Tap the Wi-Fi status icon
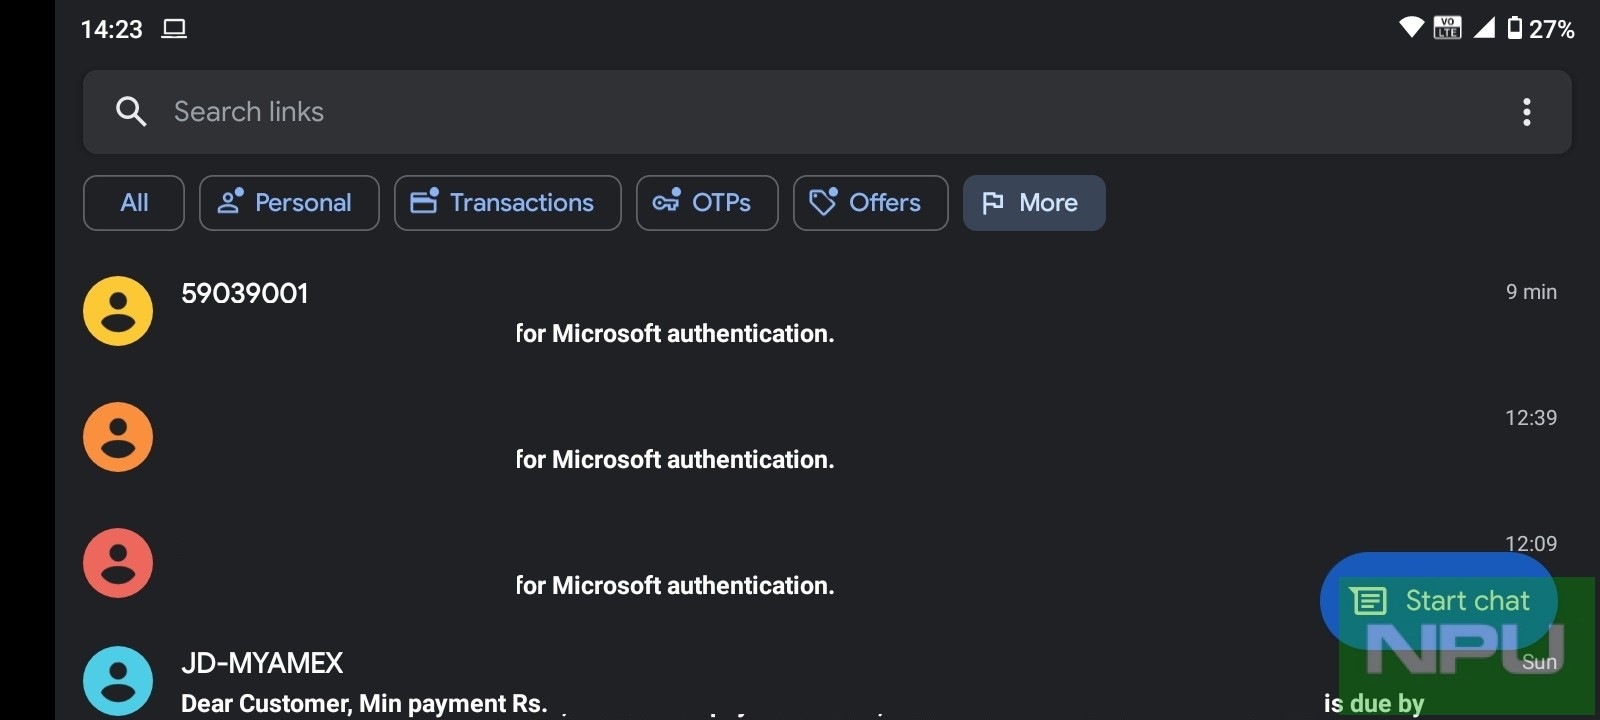Screen dimensions: 1600x720 tap(1411, 28)
